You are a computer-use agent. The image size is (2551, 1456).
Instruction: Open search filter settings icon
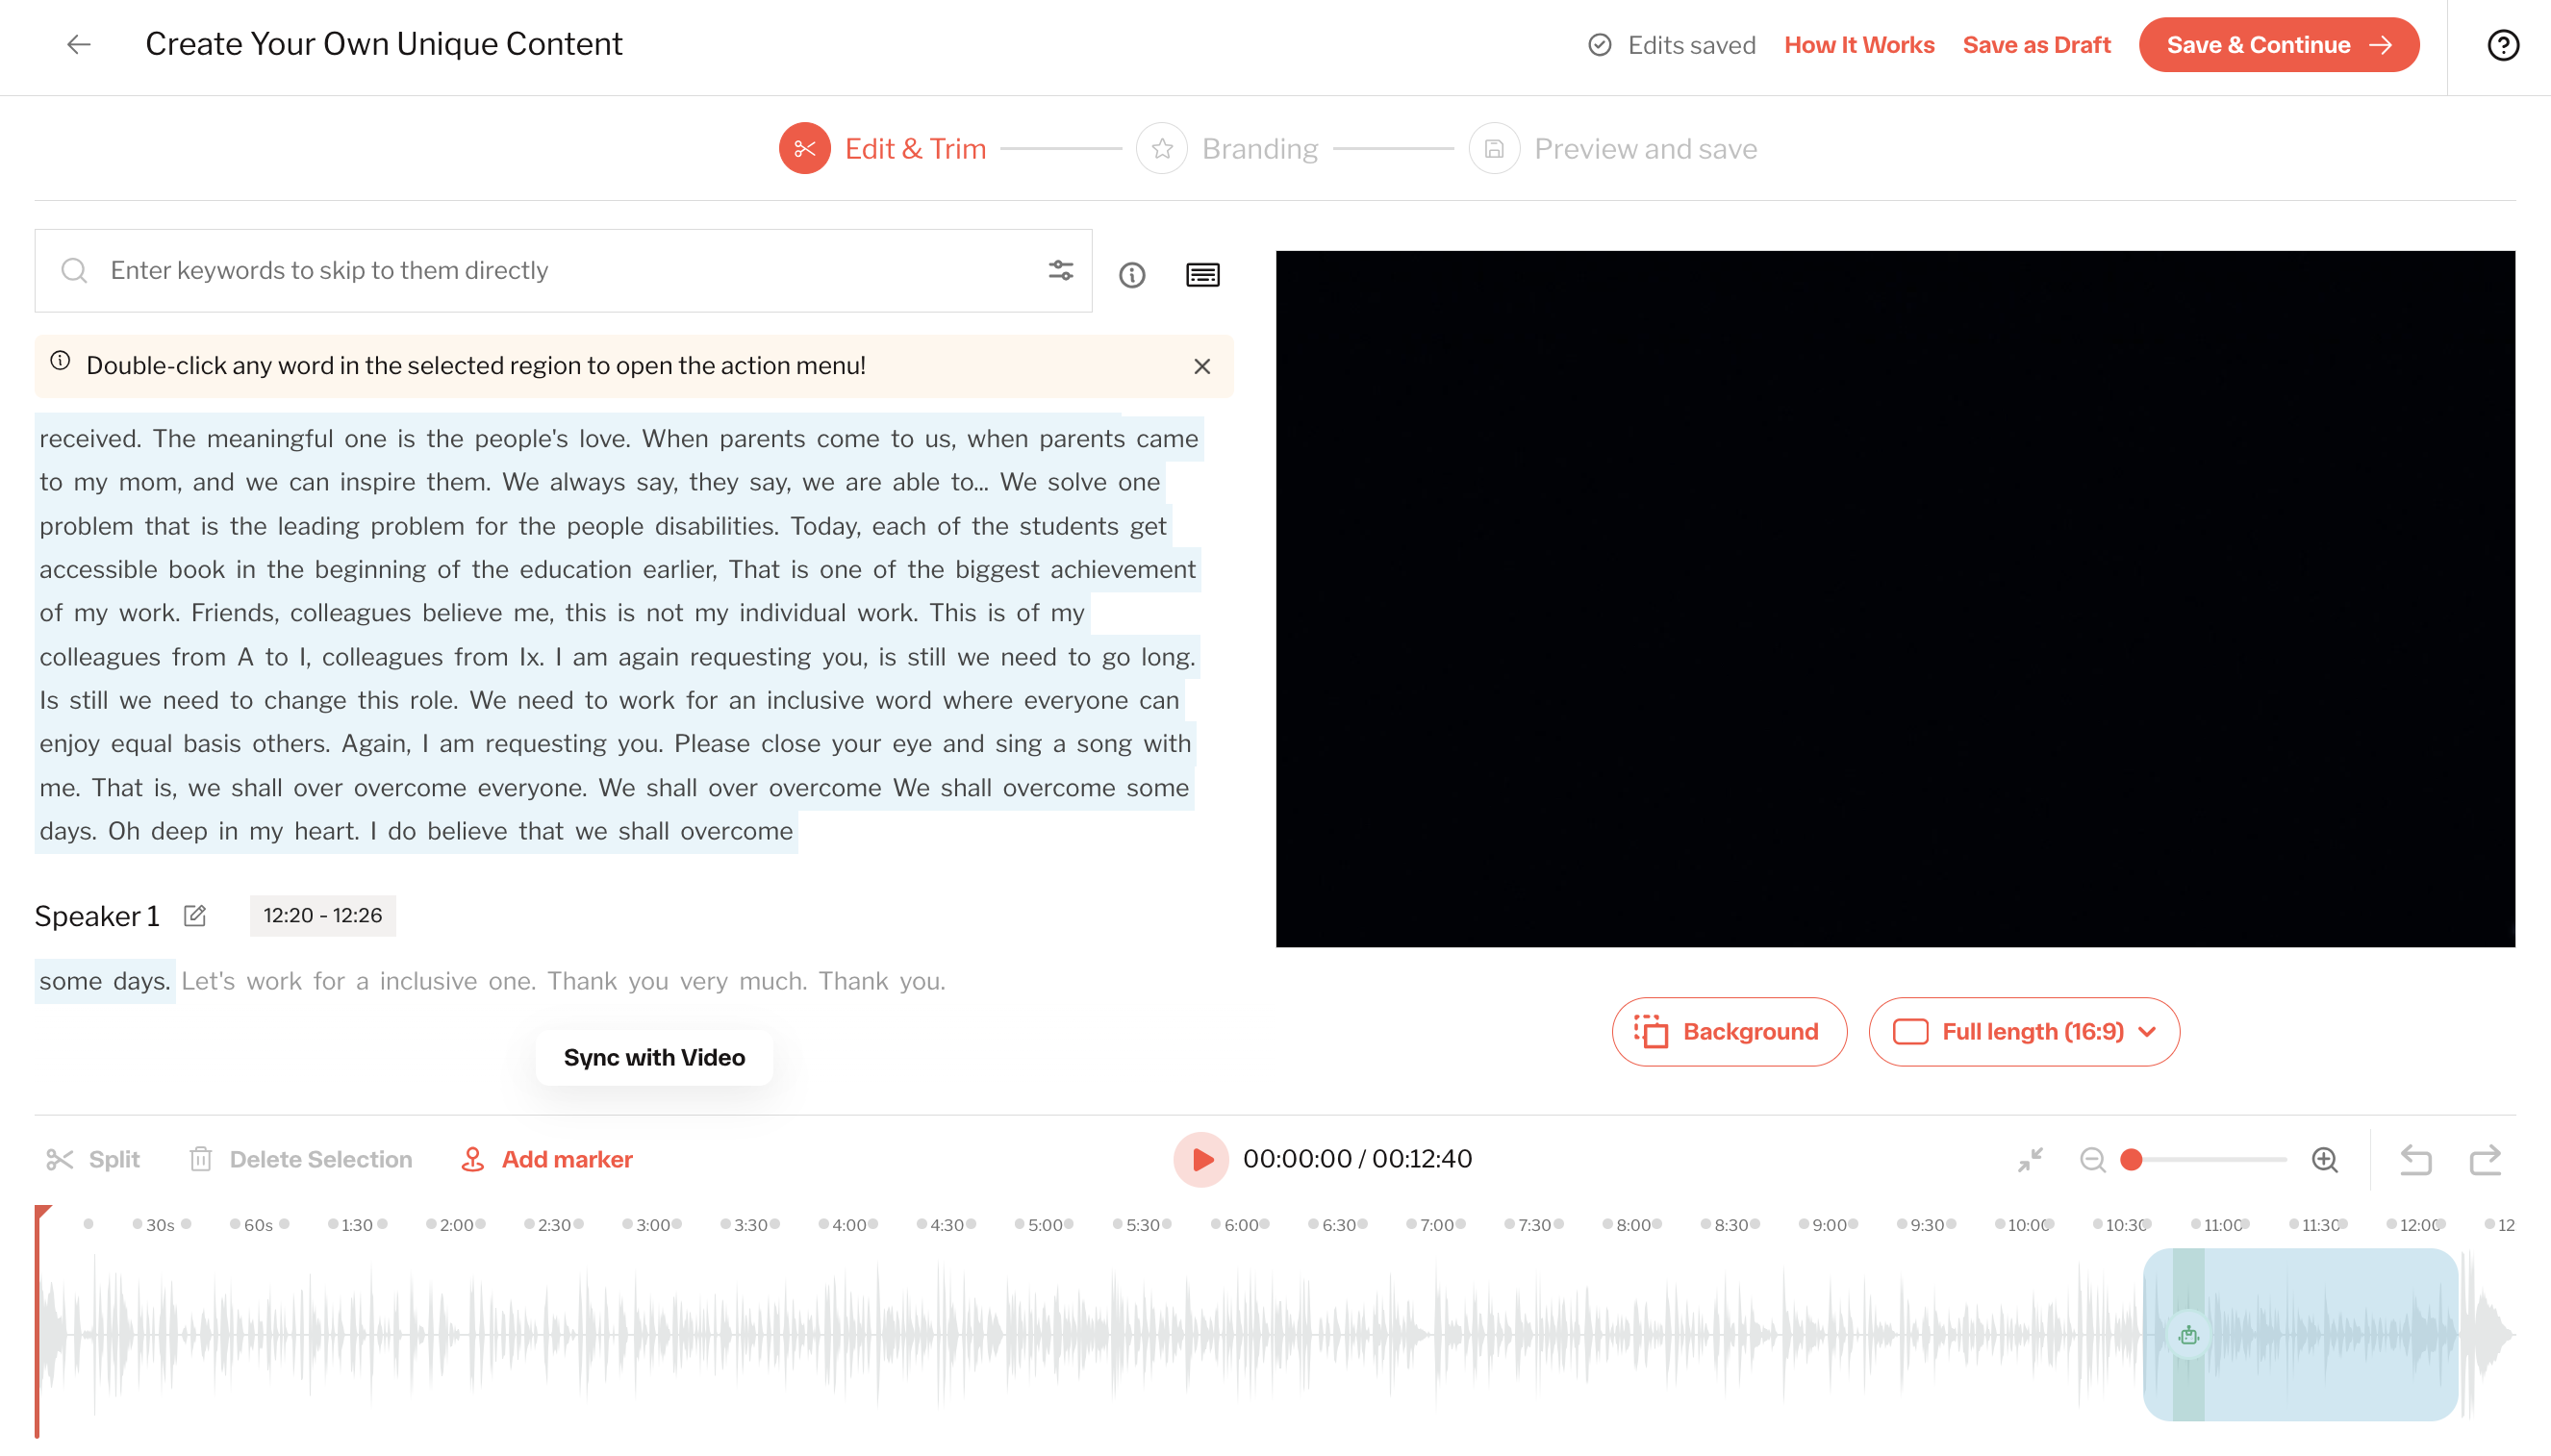1060,270
